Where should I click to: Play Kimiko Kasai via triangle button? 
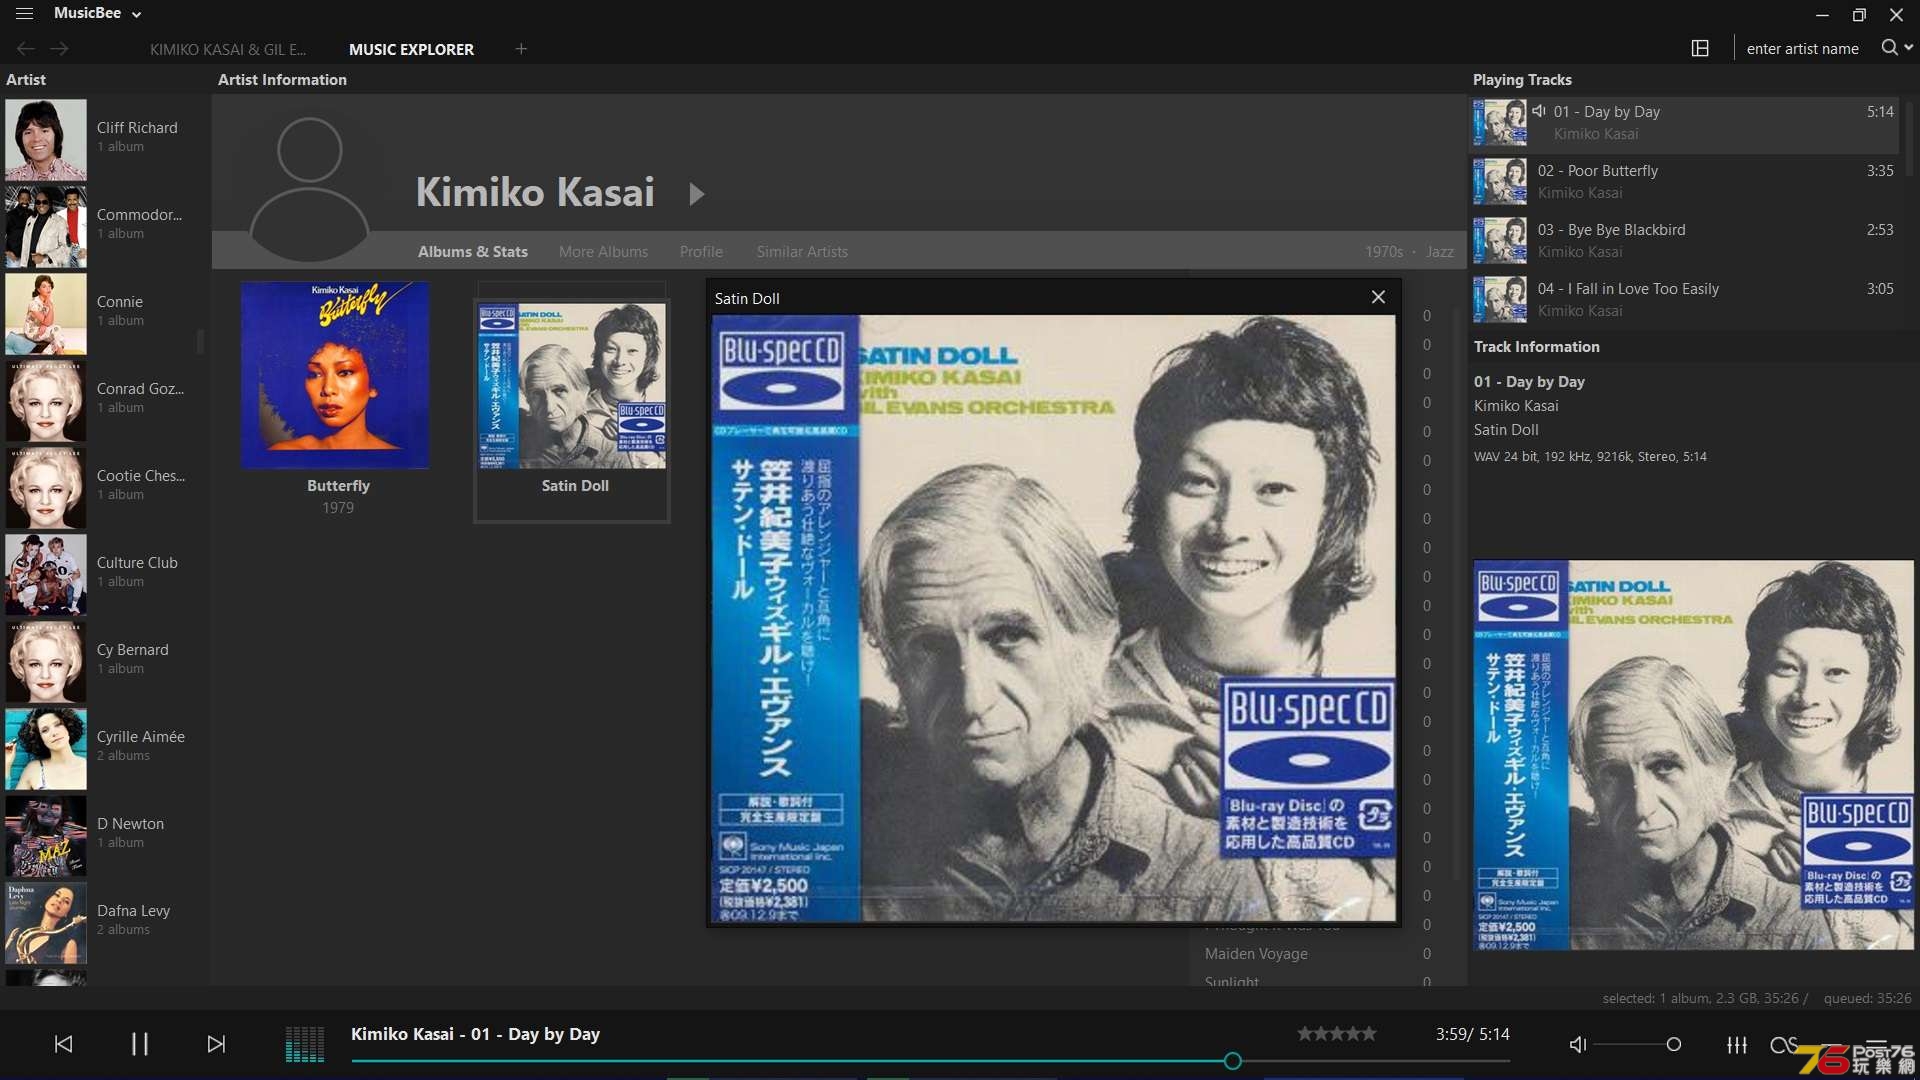click(697, 193)
